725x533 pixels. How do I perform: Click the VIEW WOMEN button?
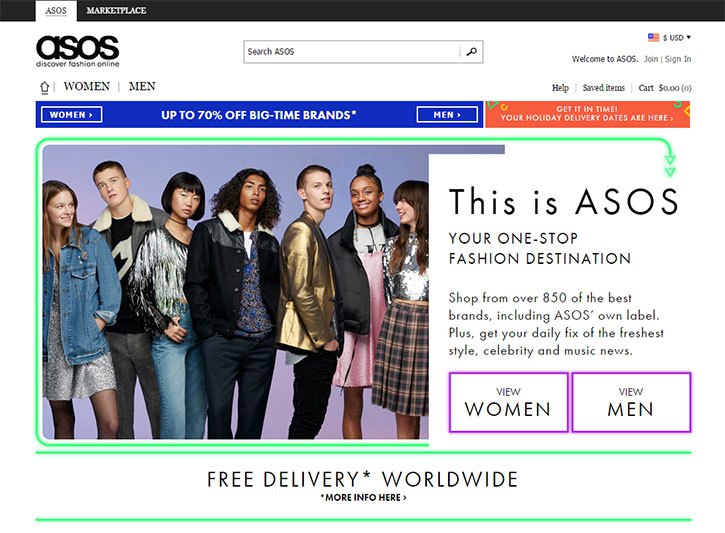click(x=509, y=402)
